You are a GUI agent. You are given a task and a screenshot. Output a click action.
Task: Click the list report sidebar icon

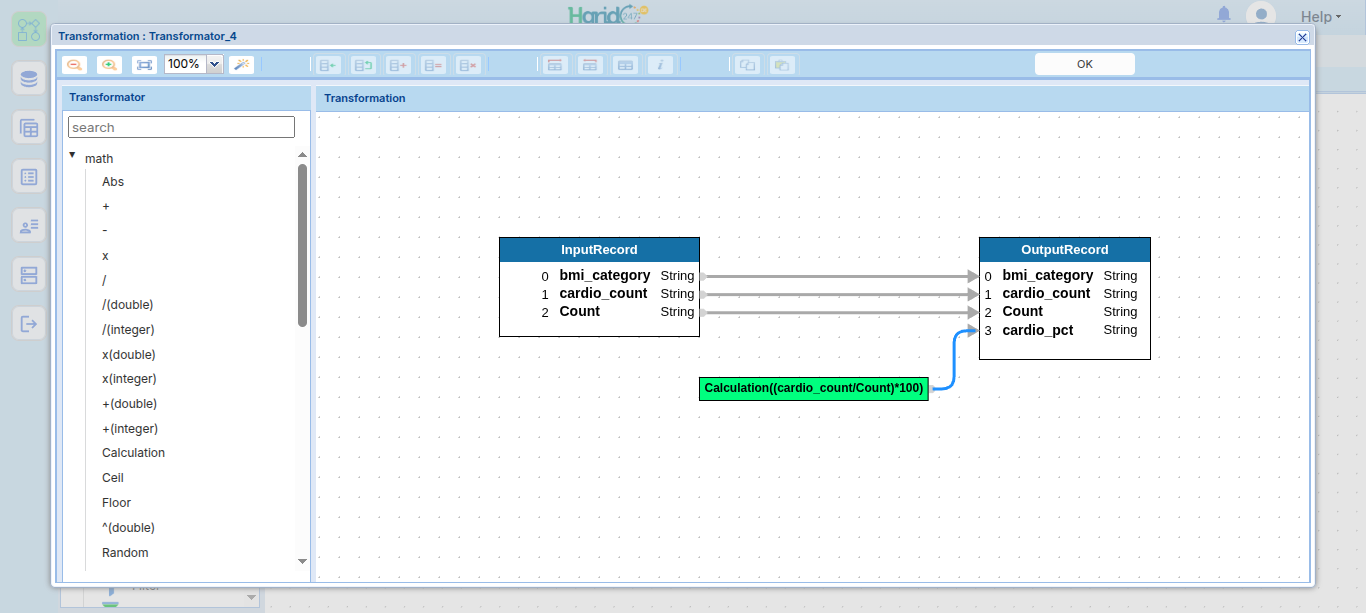(29, 177)
